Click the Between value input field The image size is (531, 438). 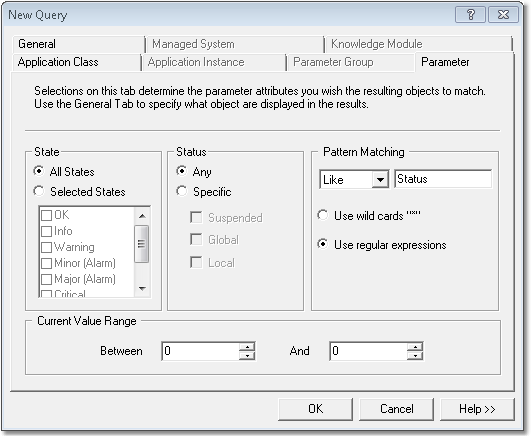coord(200,351)
